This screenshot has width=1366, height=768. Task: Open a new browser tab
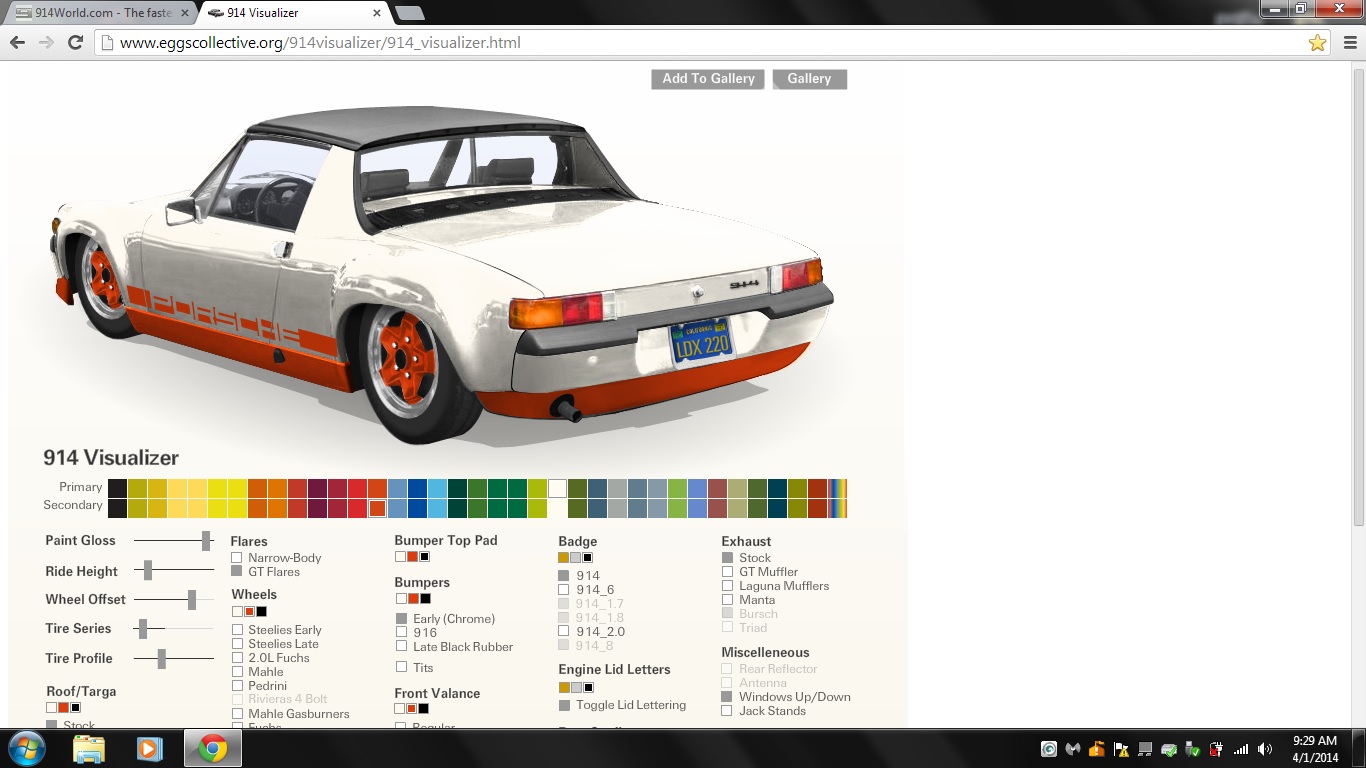pyautogui.click(x=409, y=13)
